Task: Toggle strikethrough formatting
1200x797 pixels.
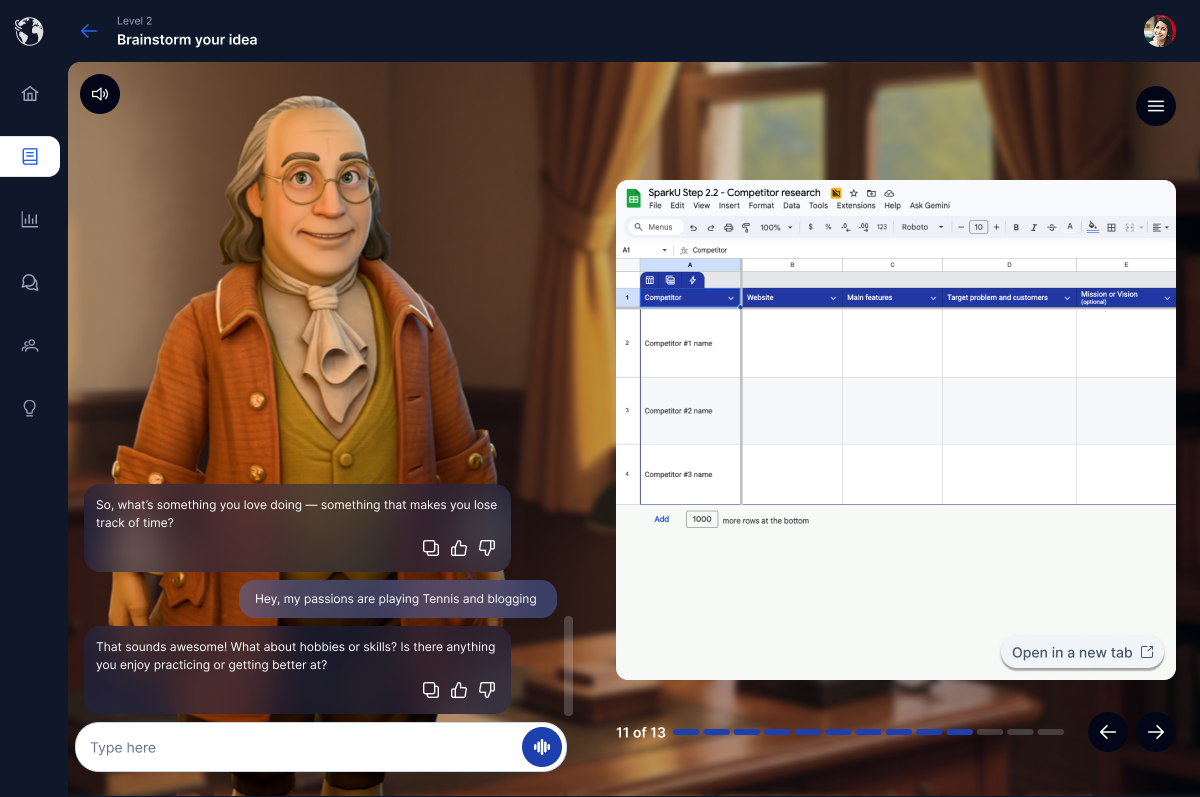Action: click(x=1051, y=227)
